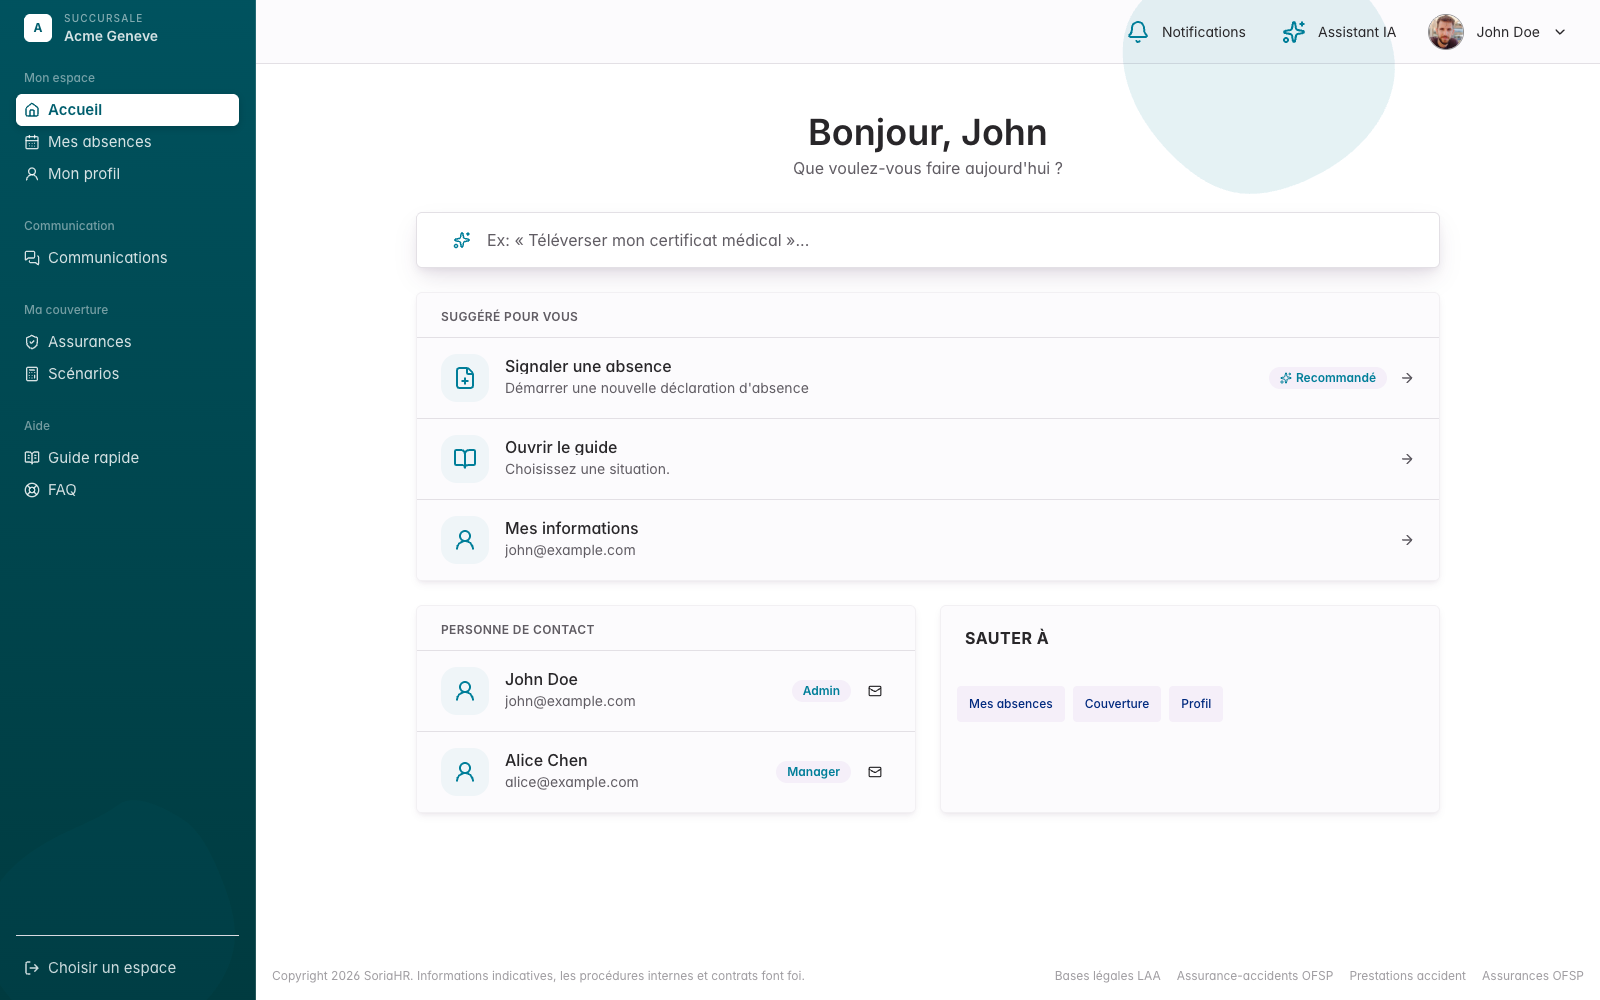Open Scénarios in sidebar

coord(127,374)
